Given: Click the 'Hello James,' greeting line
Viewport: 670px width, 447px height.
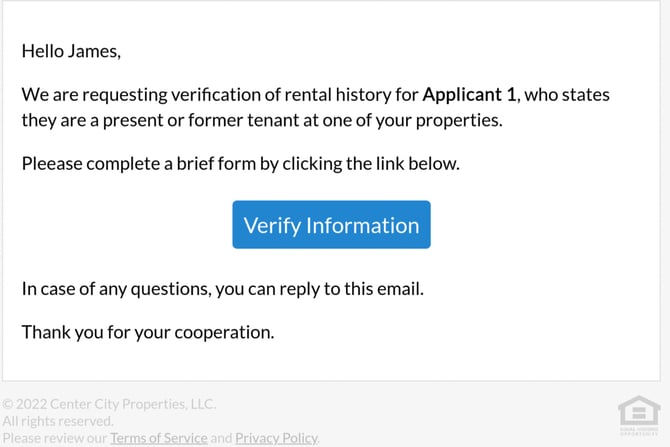Looking at the screenshot, I should (x=71, y=50).
